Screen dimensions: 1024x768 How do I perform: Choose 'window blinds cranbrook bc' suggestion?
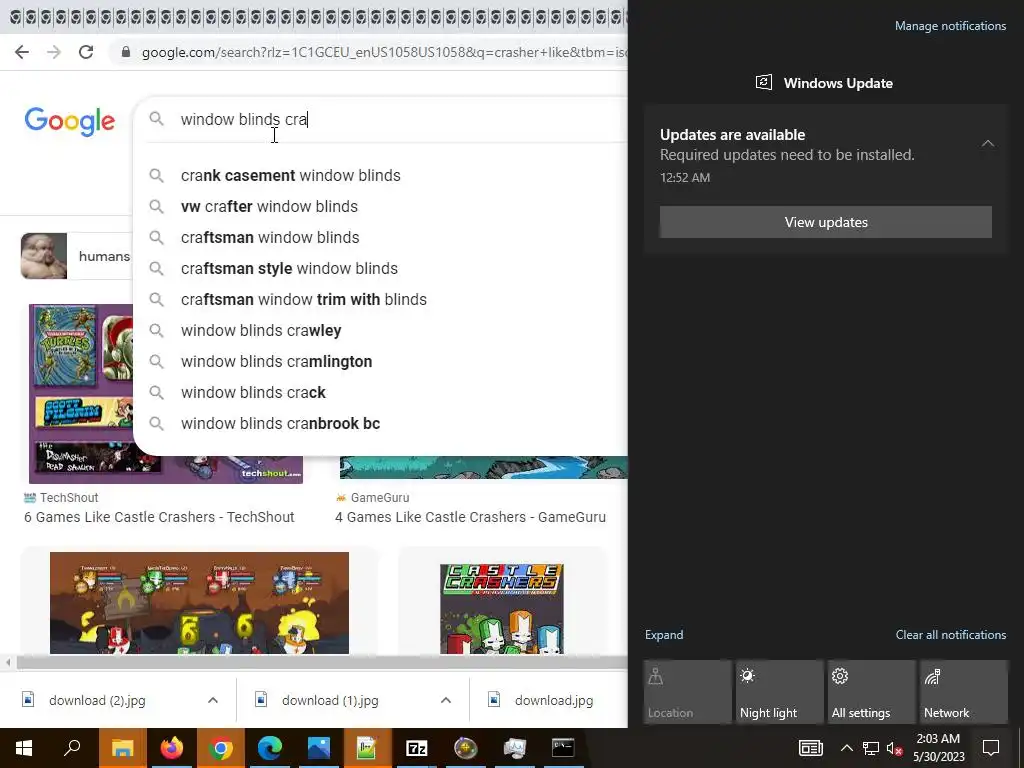tap(380, 424)
